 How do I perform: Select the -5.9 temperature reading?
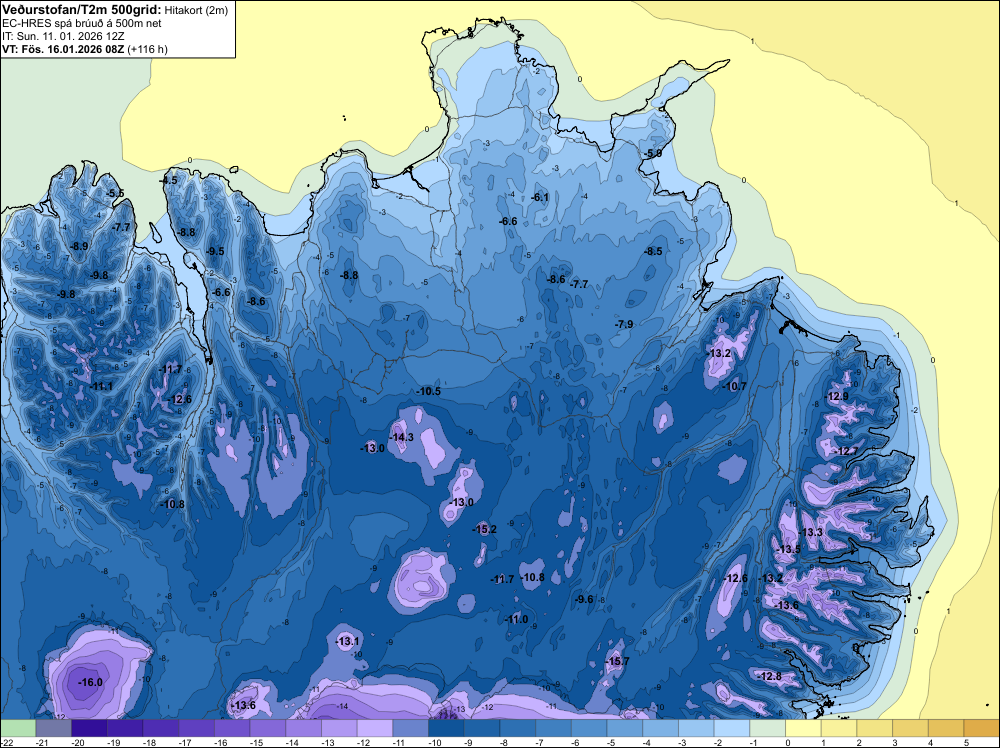(652, 154)
